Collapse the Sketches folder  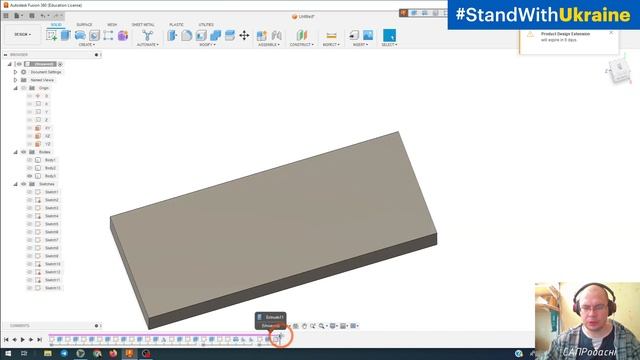pos(16,184)
